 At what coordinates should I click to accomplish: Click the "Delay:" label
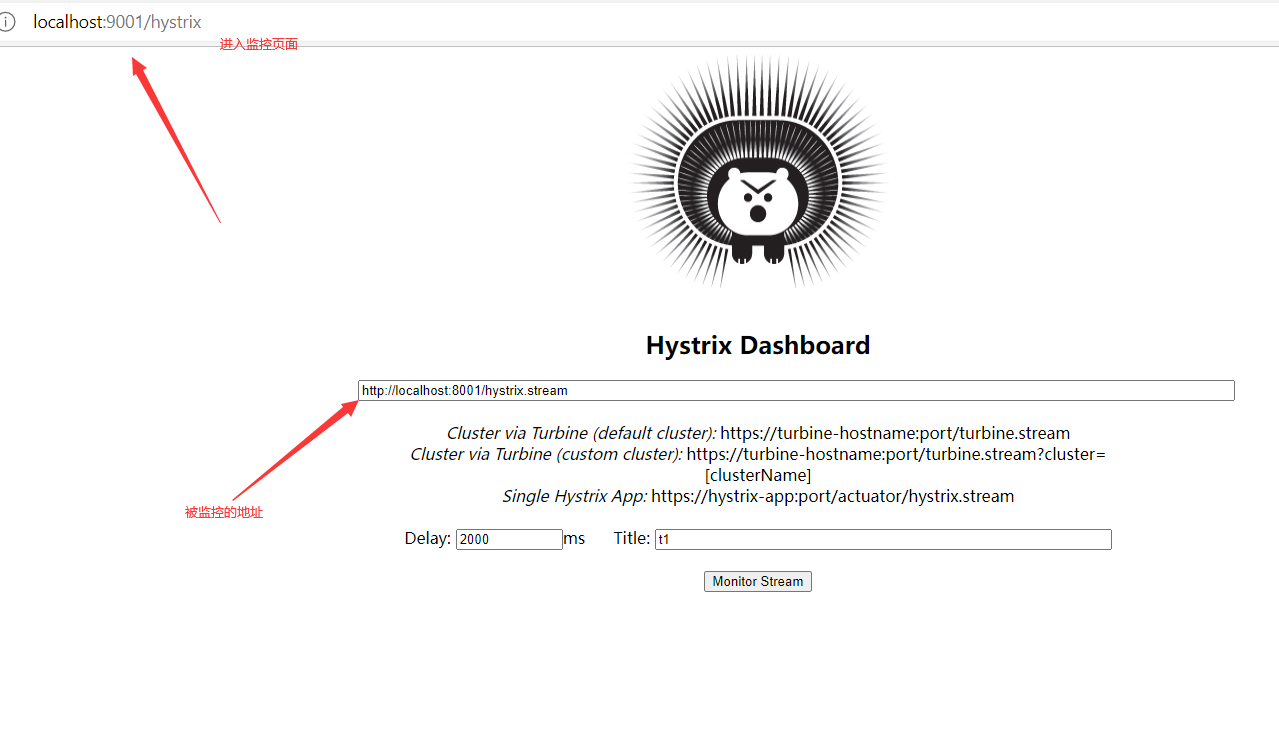coord(428,538)
